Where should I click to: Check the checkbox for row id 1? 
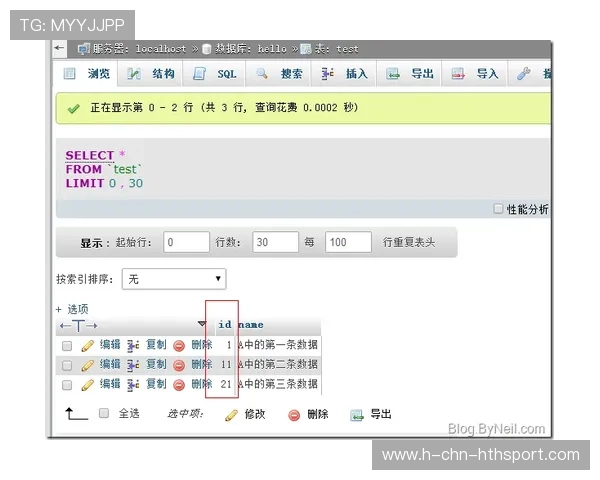67,346
